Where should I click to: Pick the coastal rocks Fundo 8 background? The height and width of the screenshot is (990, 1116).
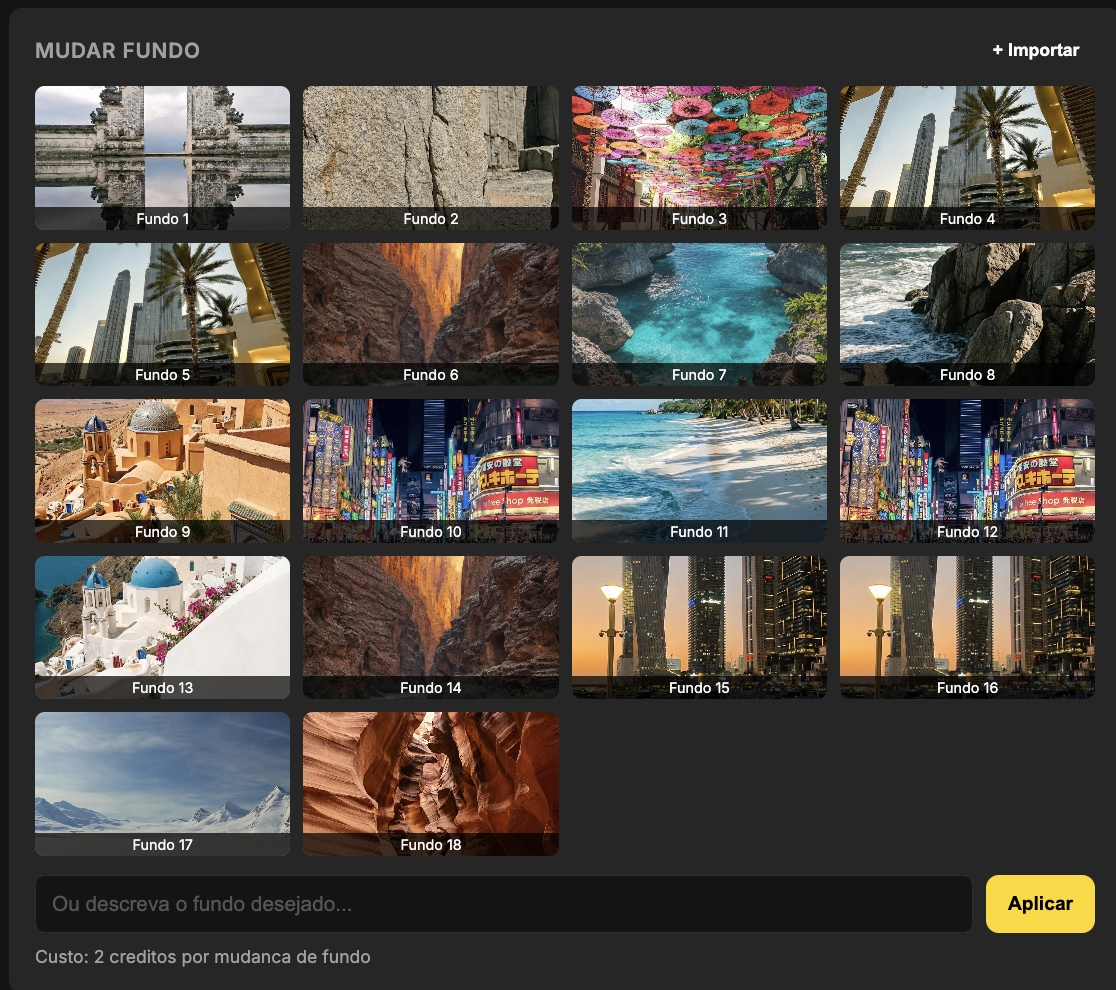[967, 314]
